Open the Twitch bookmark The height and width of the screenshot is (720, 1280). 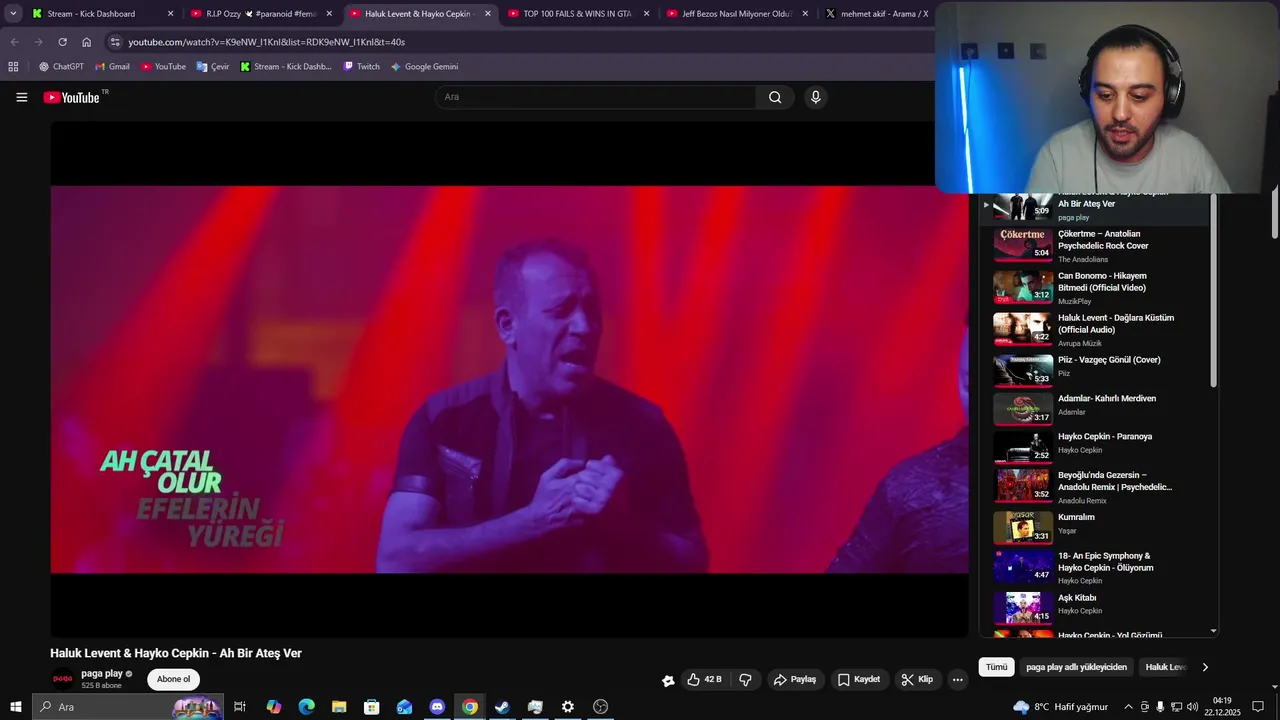click(x=361, y=67)
